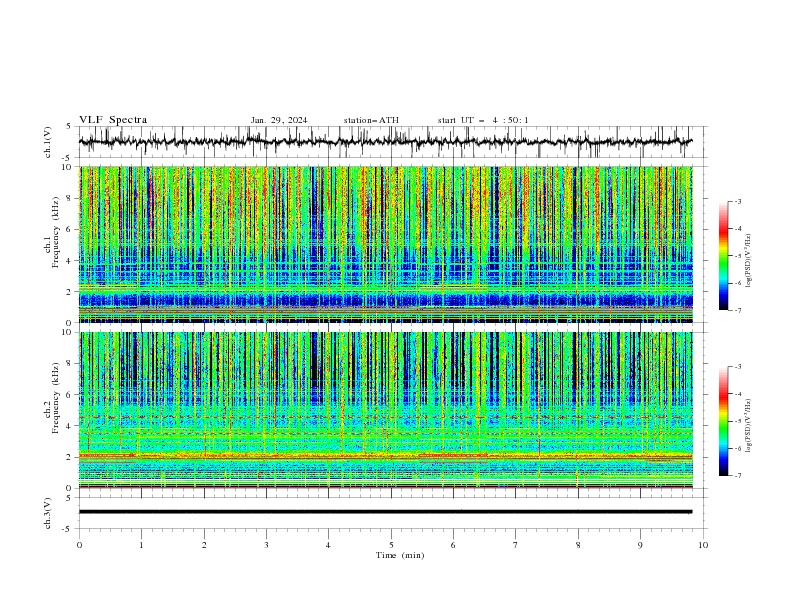Click the "2" tick on the time axis
Viewport: 792px width, 612px height.
pyautogui.click(x=204, y=545)
